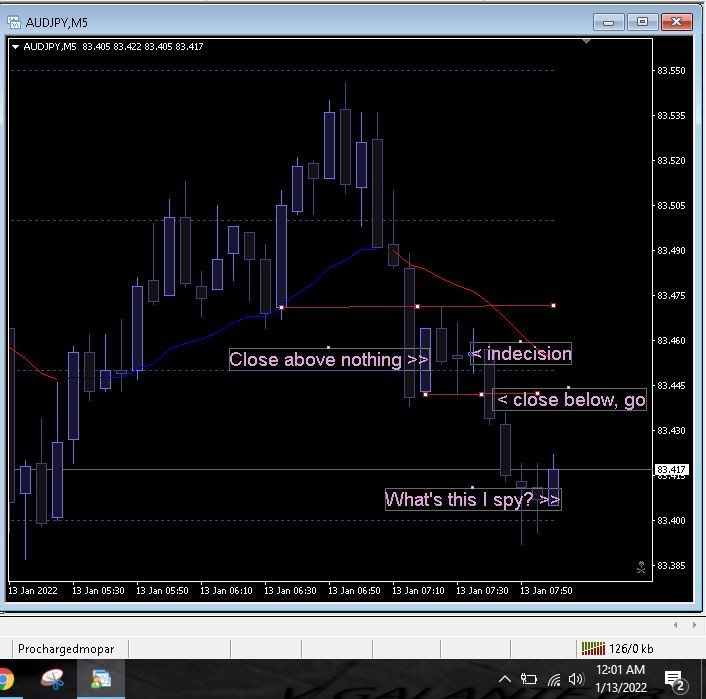Click the 126/0 kb traffic indicator

631,649
